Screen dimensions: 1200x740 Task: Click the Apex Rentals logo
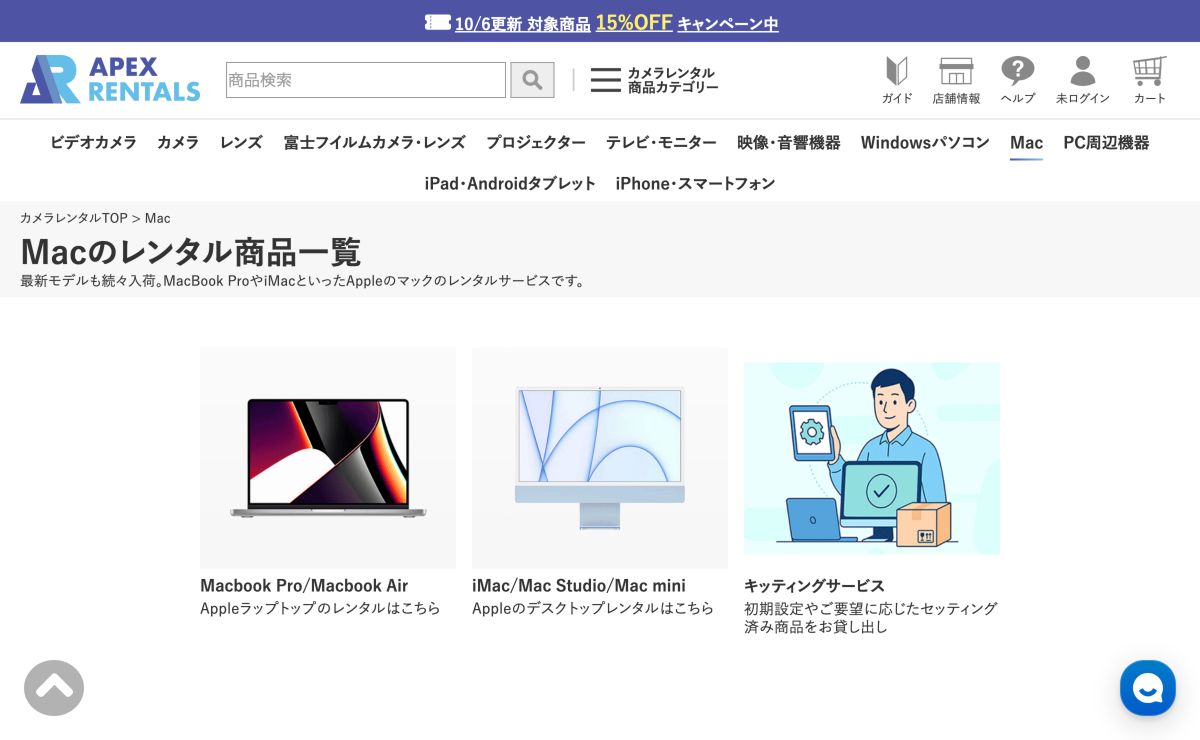(110, 79)
